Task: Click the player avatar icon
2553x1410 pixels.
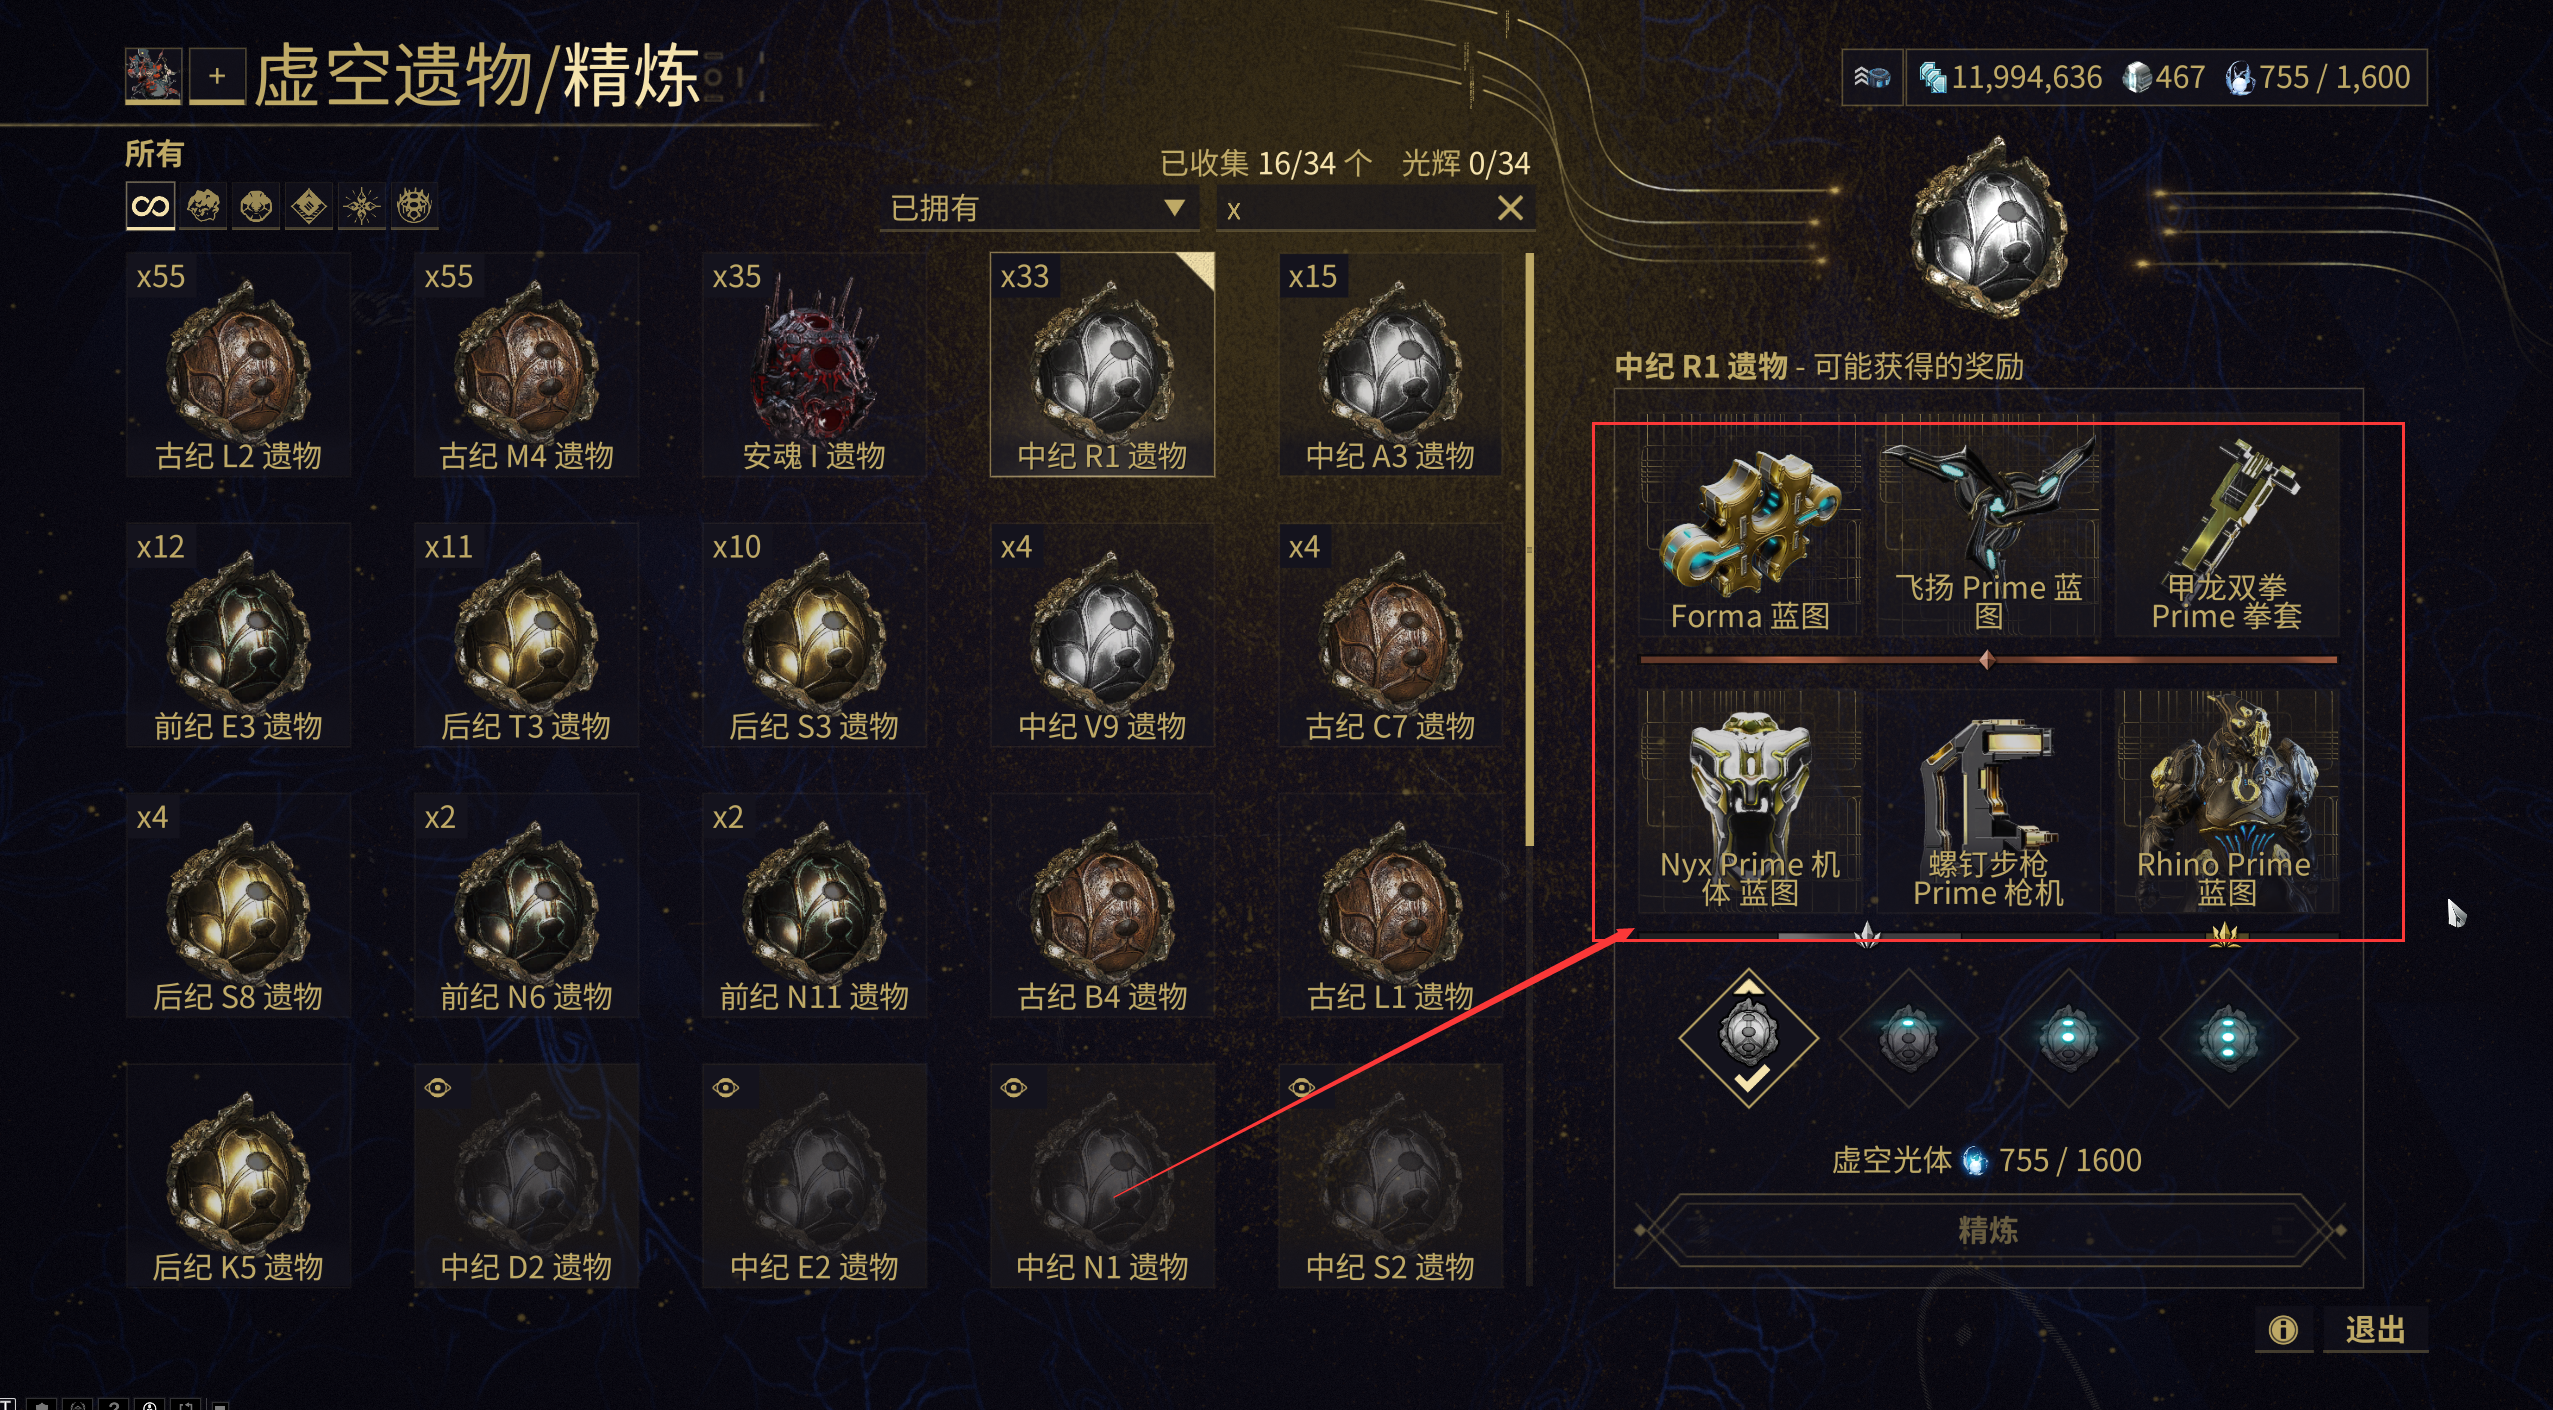Action: (x=153, y=76)
